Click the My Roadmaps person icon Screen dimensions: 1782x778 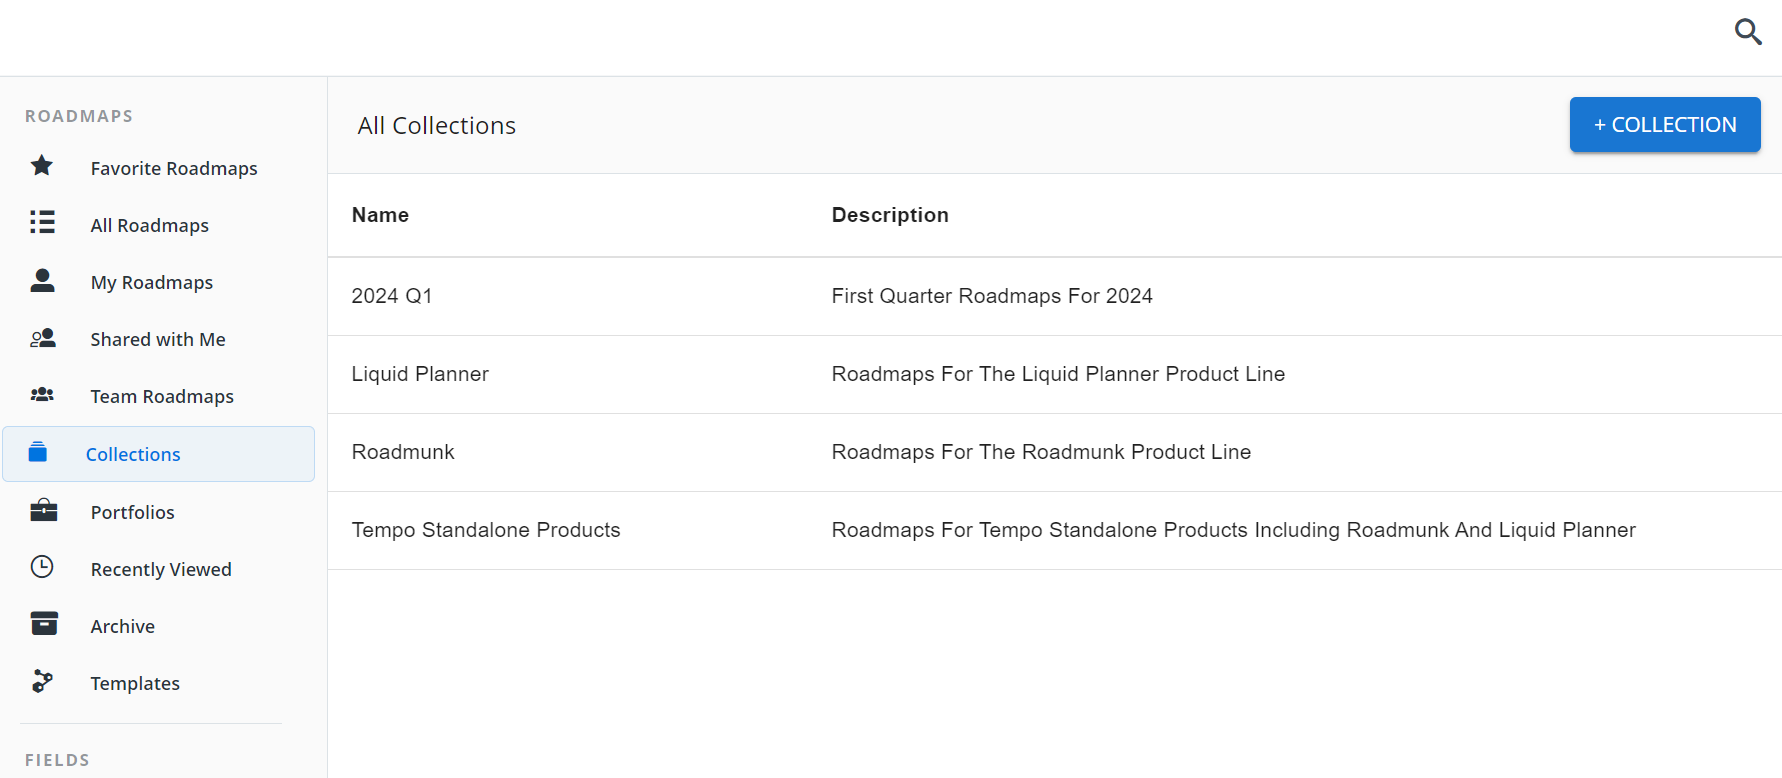[x=42, y=280]
